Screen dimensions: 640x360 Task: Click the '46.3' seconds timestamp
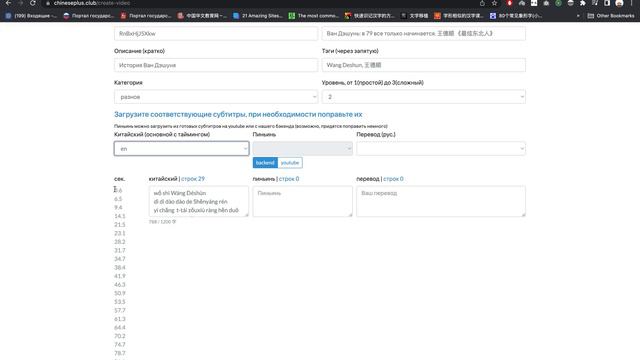pyautogui.click(x=120, y=284)
